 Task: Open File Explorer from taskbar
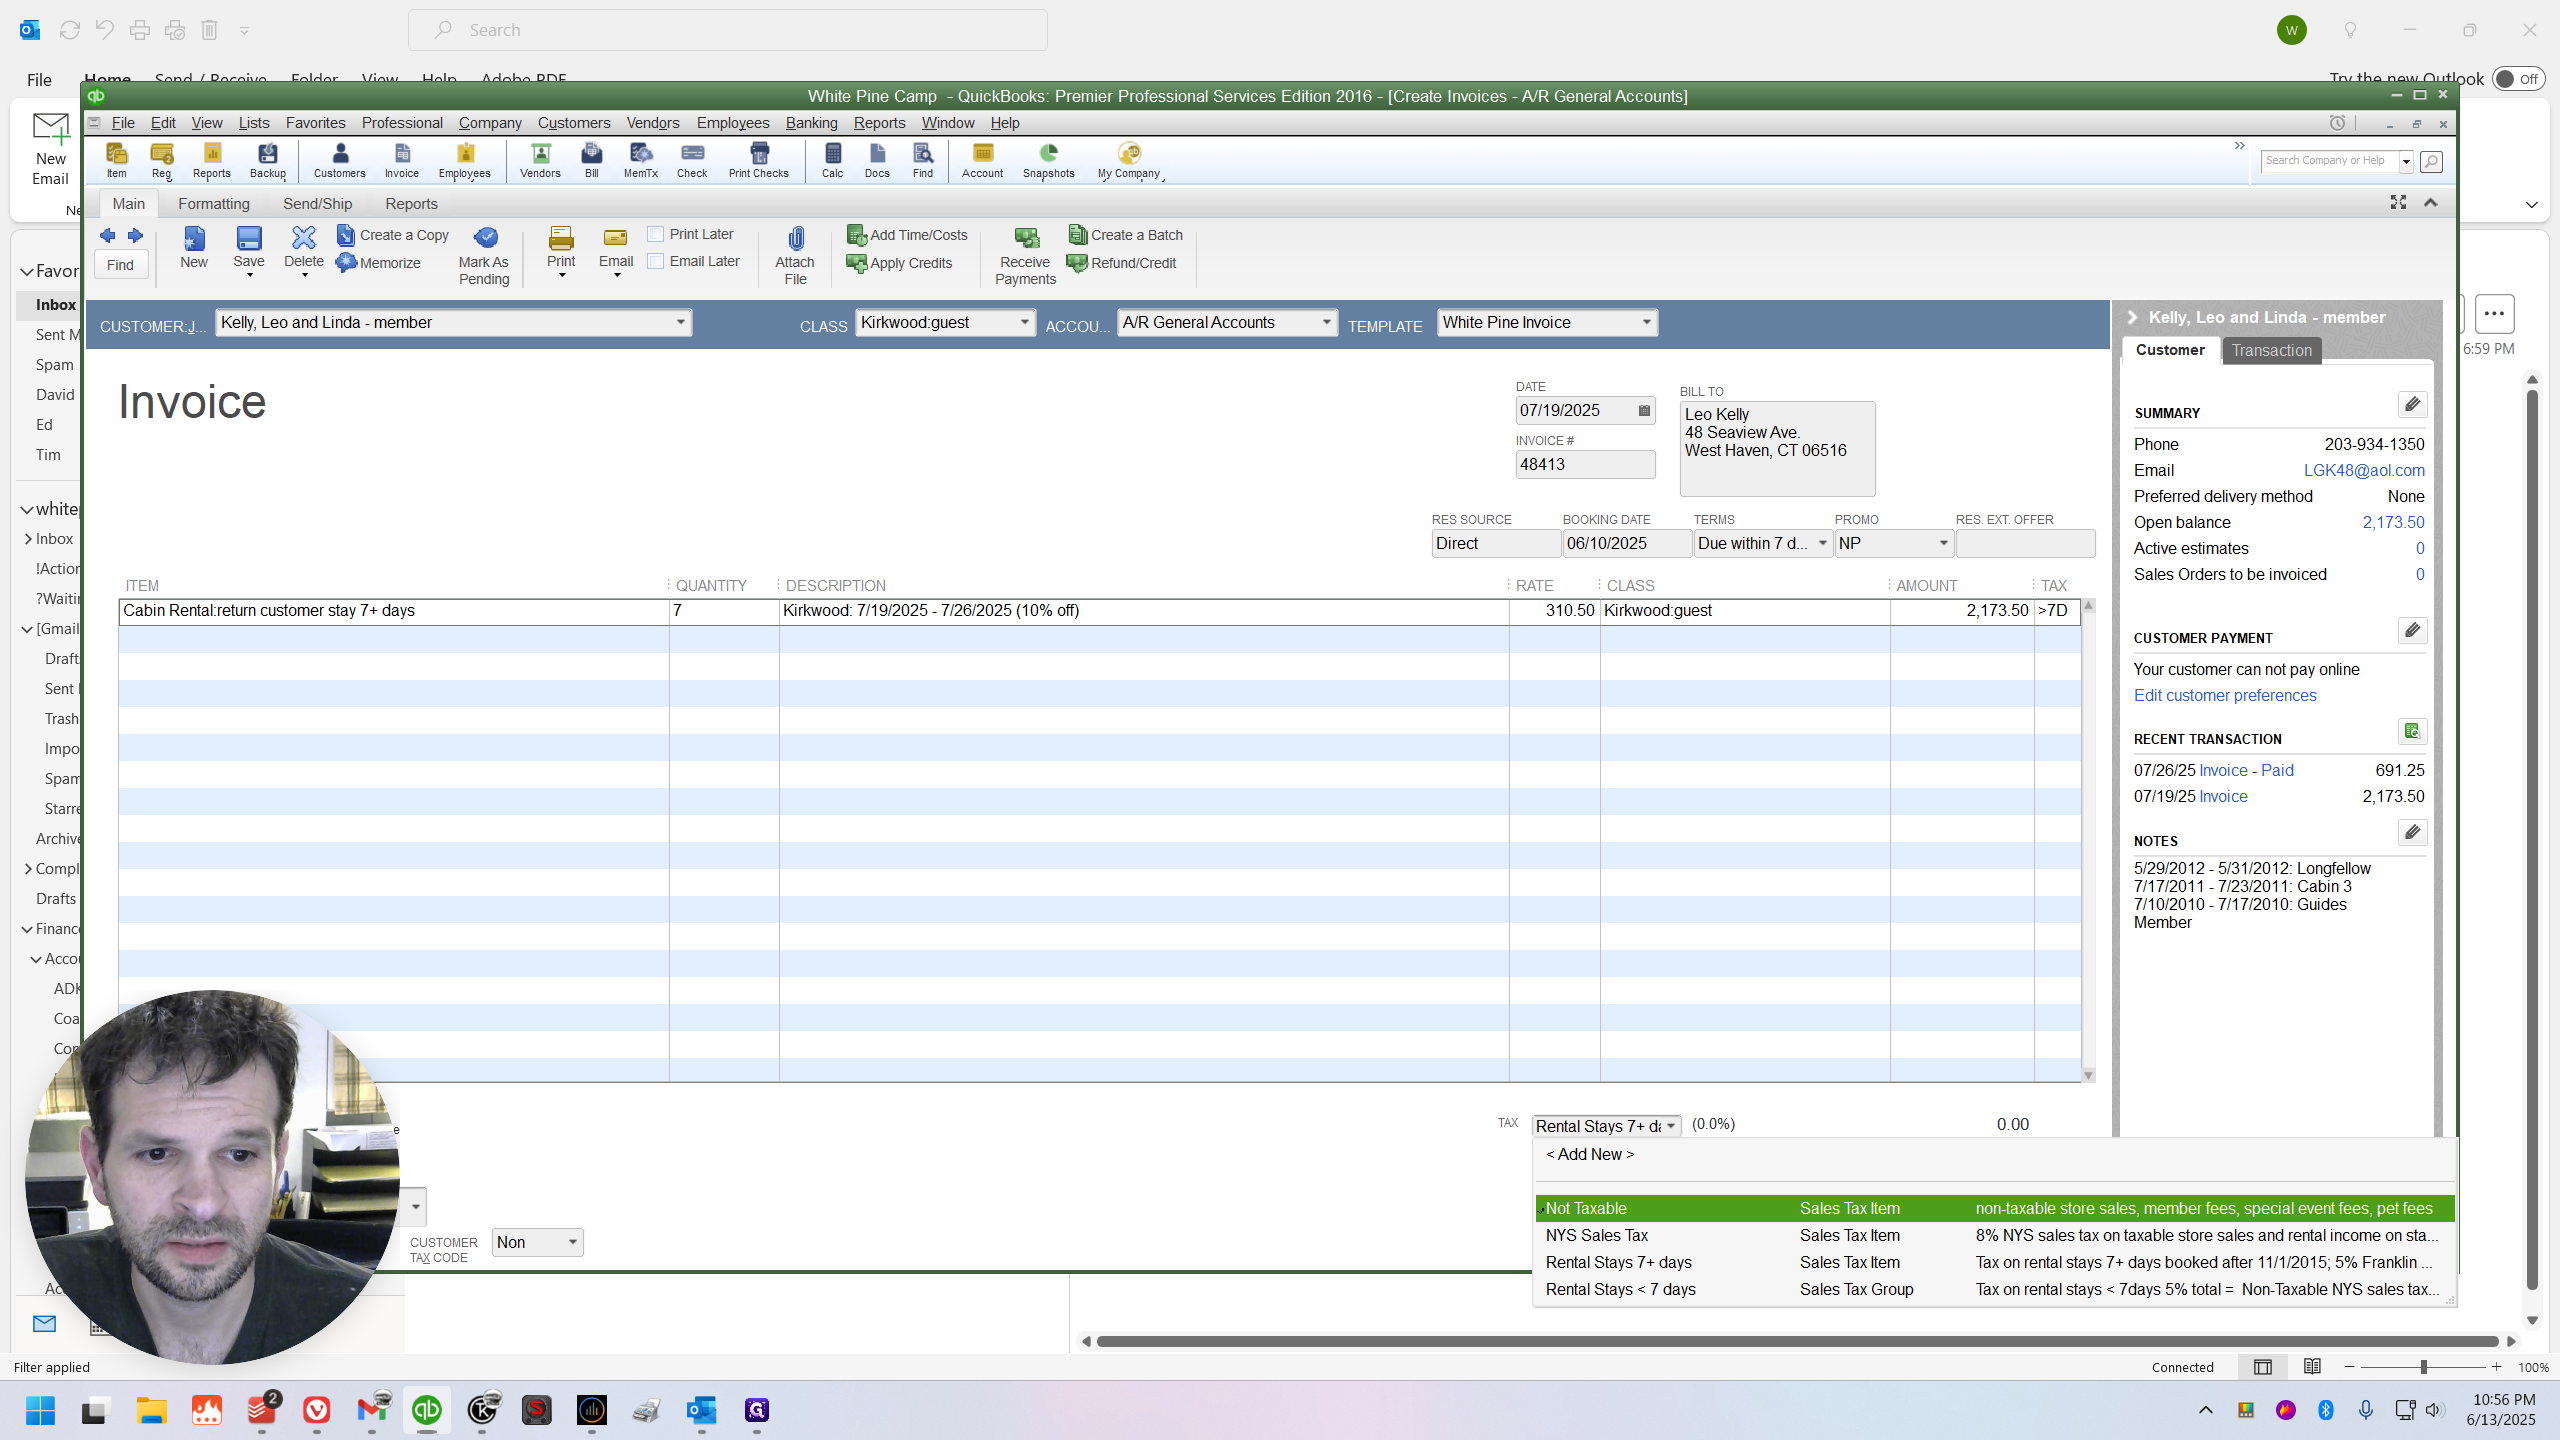152,1410
